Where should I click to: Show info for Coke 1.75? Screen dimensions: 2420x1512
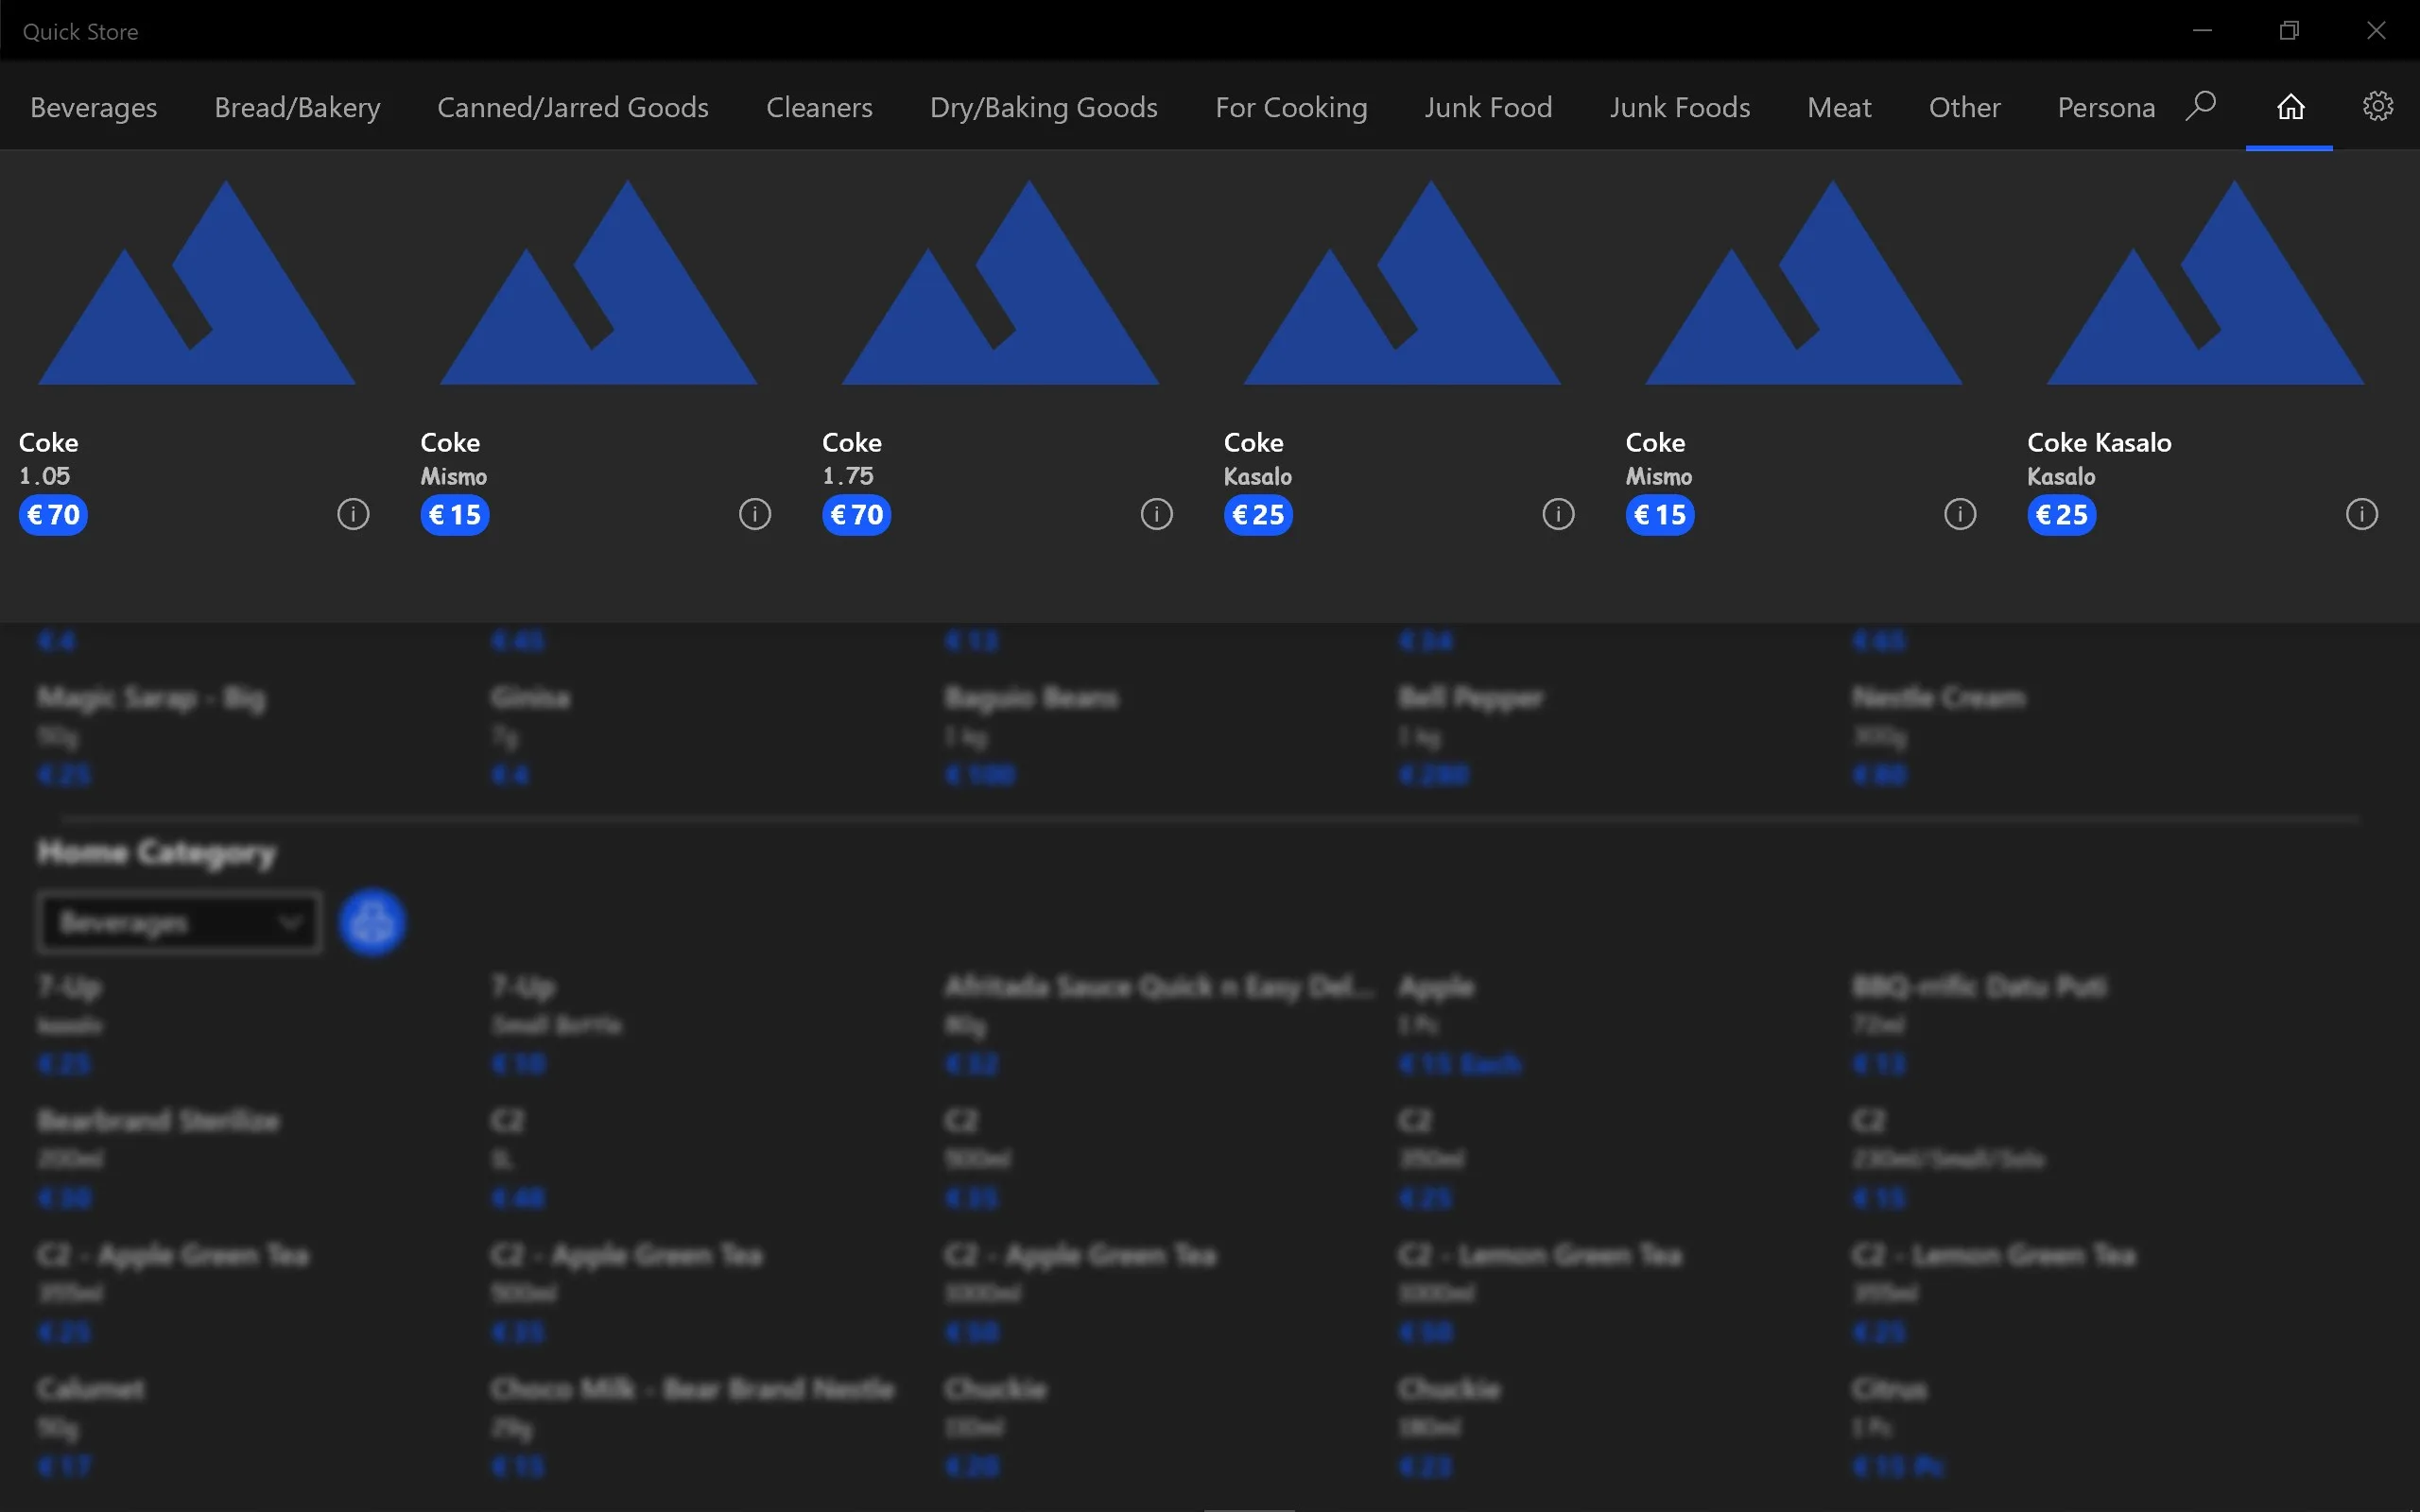point(1157,515)
